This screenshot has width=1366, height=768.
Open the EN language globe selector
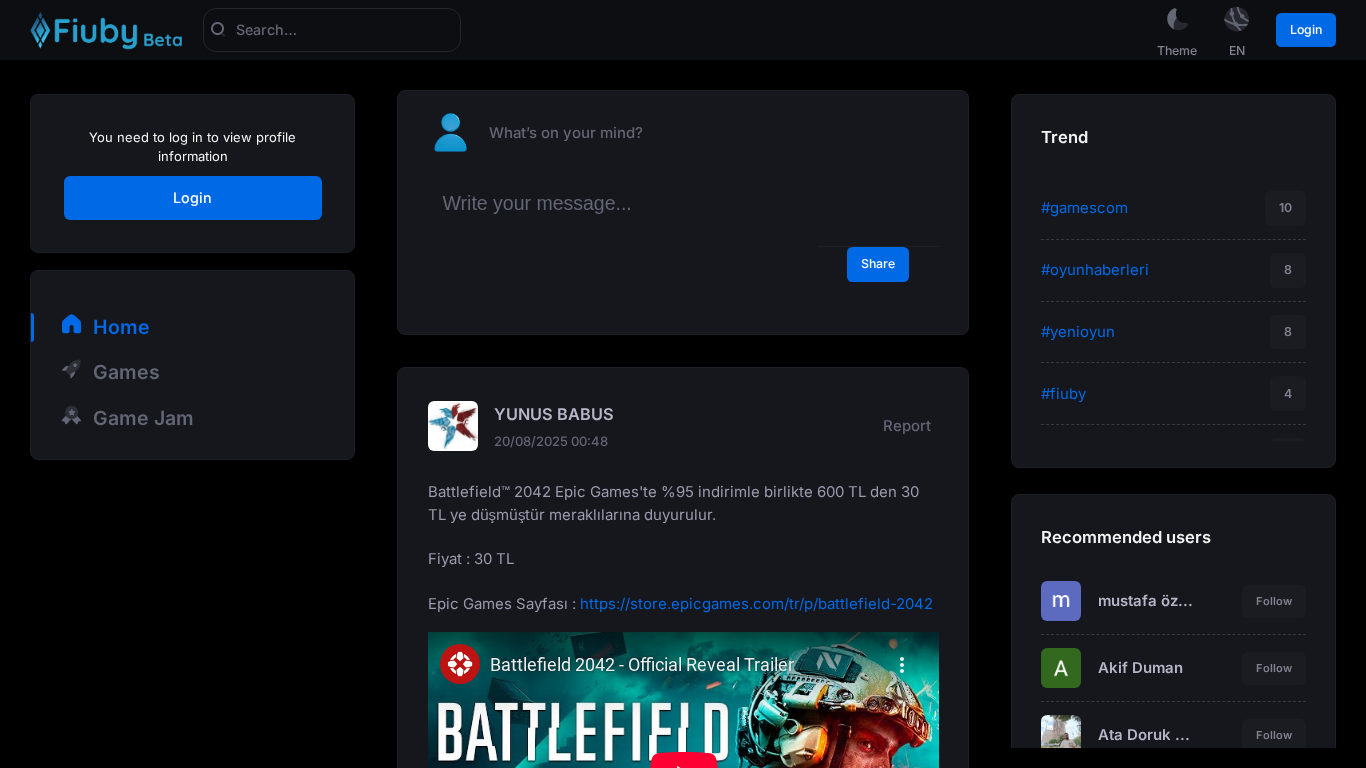point(1237,19)
